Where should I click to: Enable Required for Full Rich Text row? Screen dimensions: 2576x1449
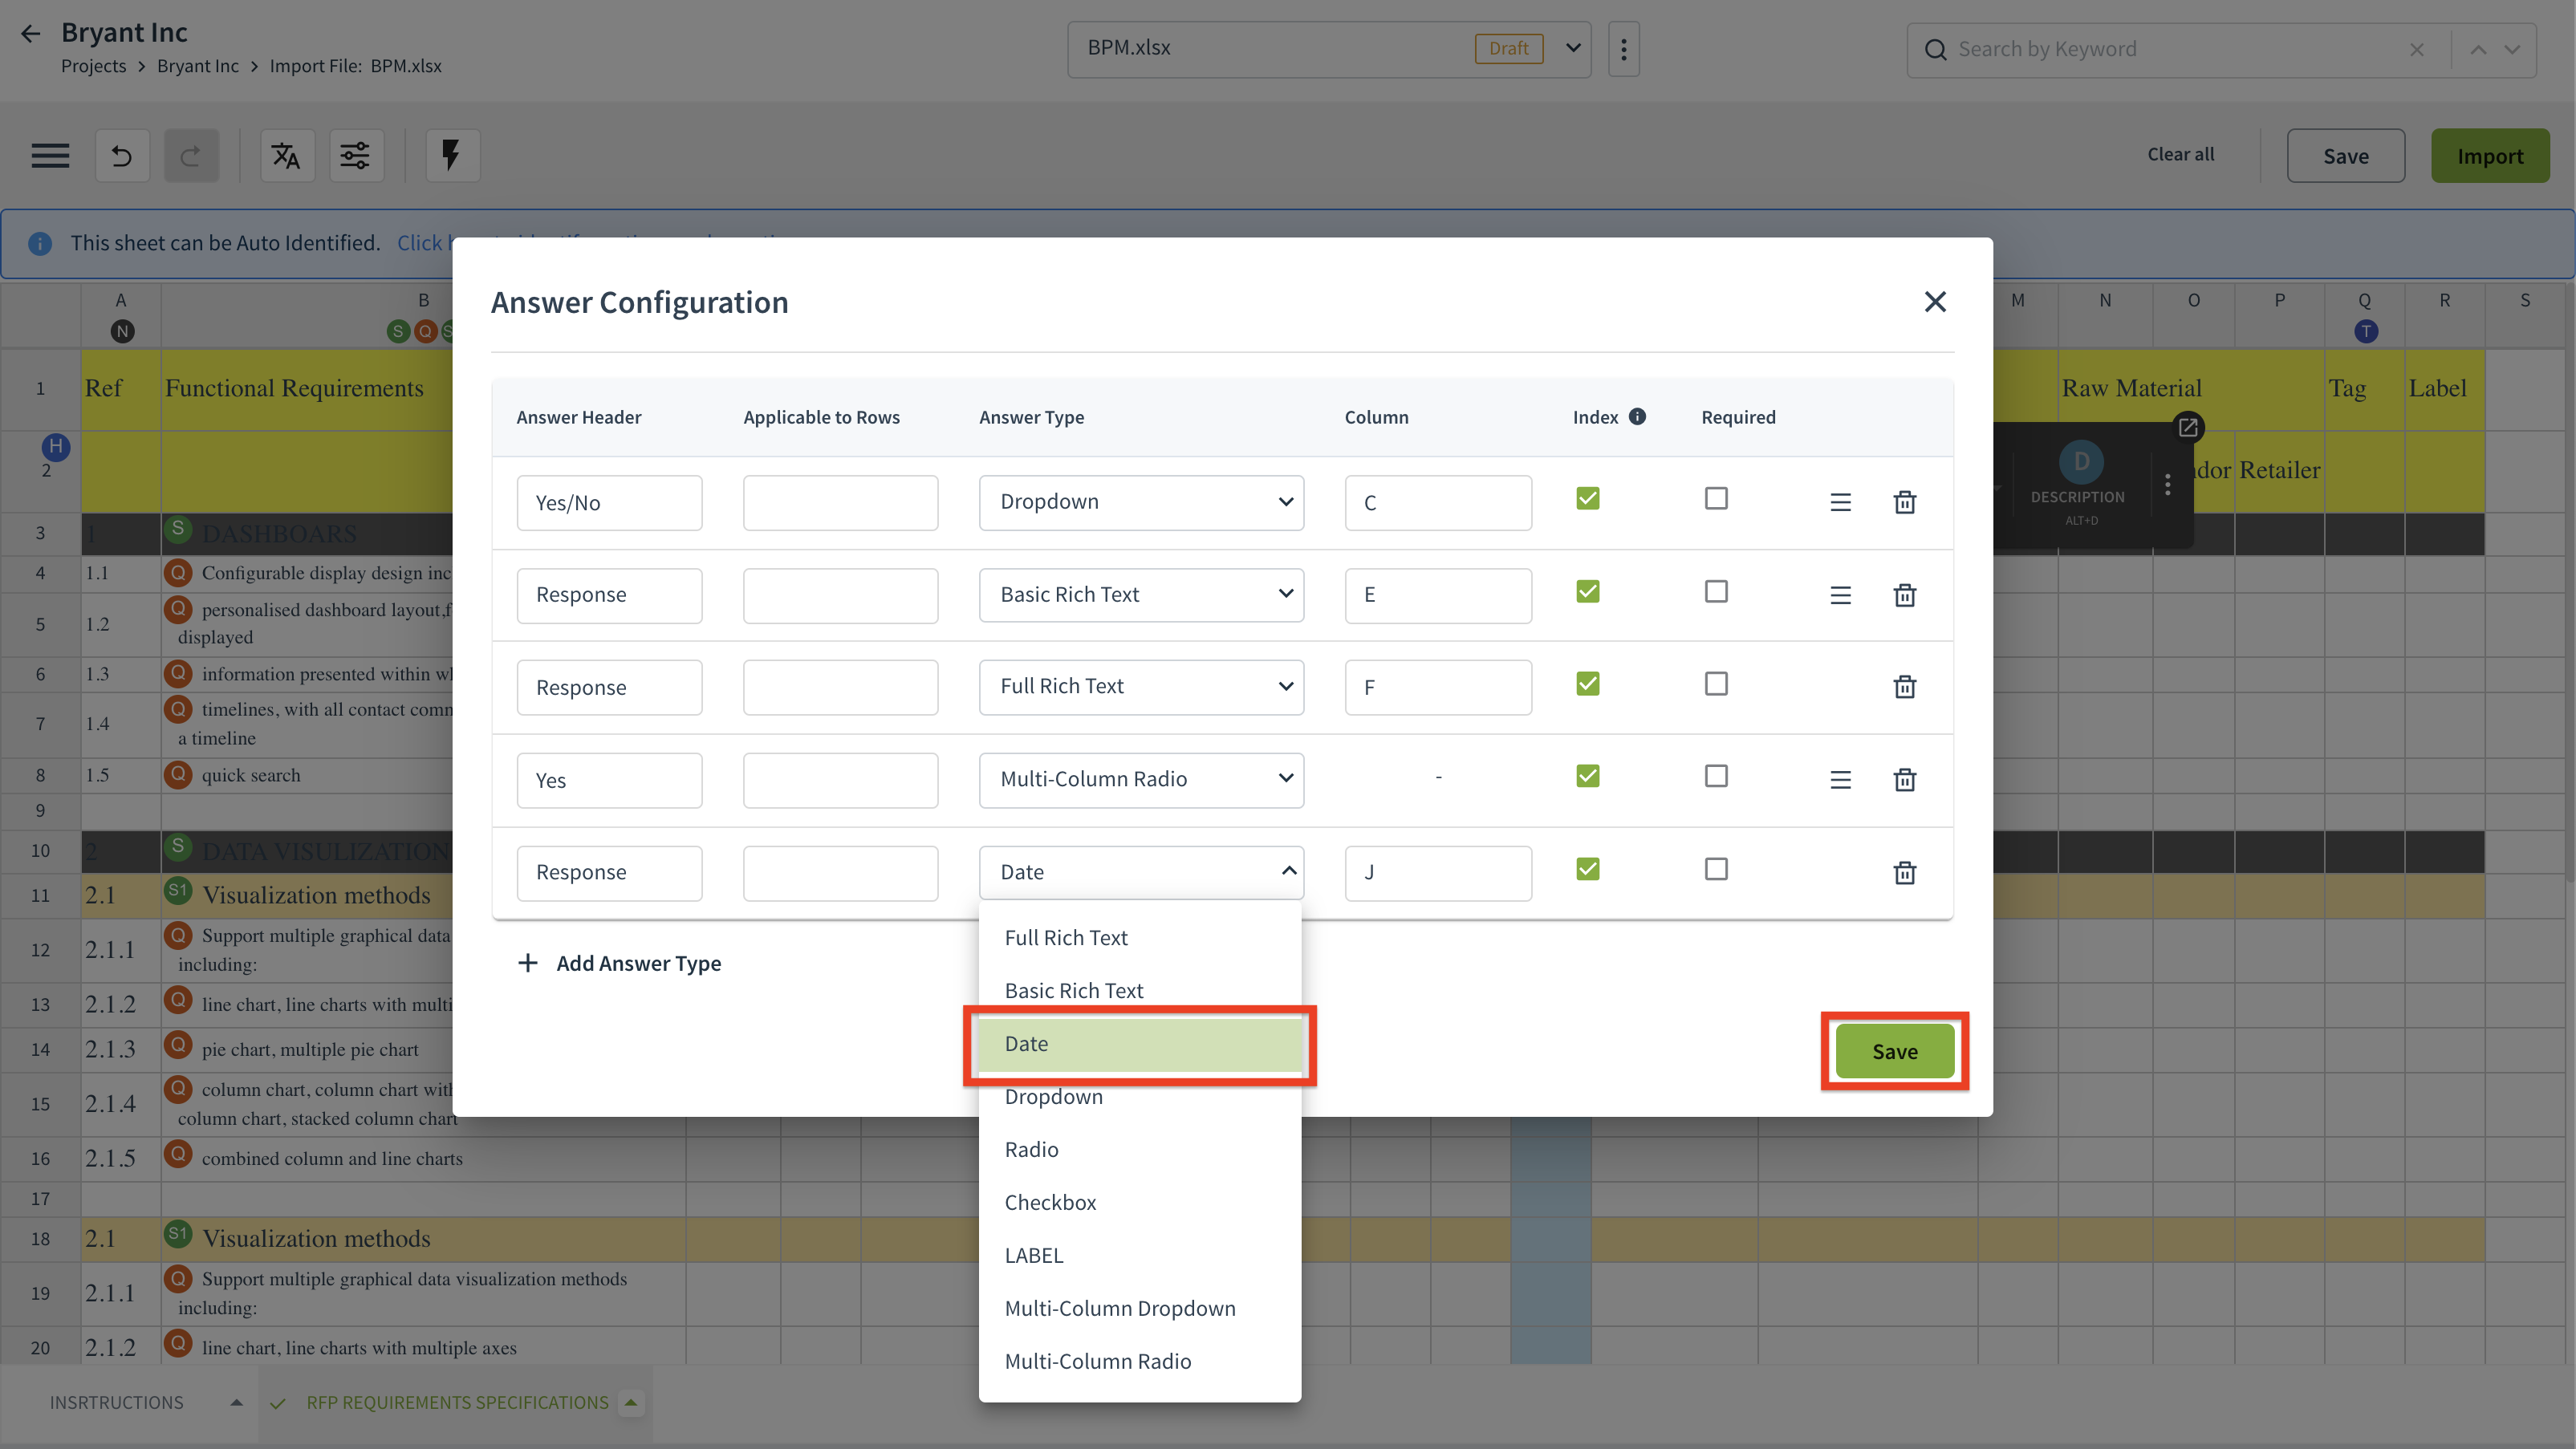(x=1716, y=684)
